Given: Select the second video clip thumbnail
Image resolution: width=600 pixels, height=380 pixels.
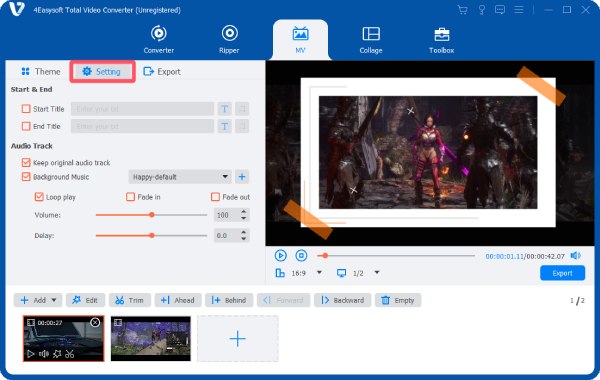Looking at the screenshot, I should pos(151,338).
